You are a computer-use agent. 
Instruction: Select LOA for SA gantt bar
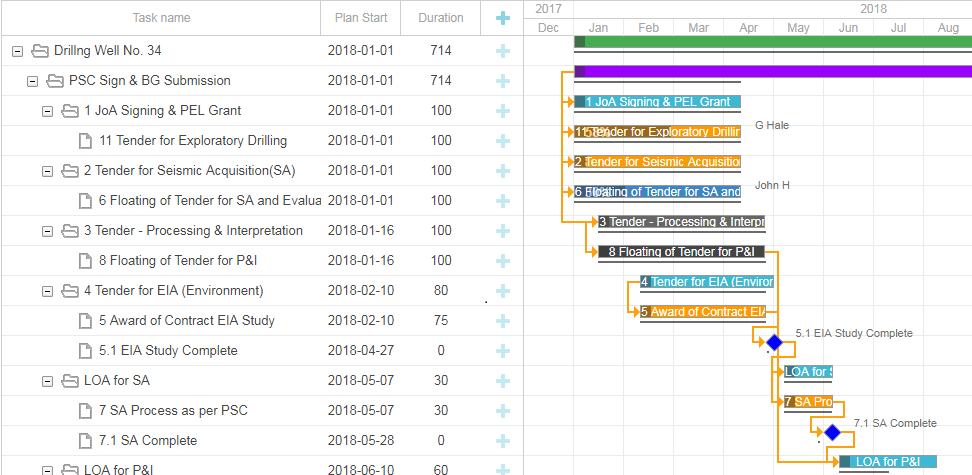808,371
